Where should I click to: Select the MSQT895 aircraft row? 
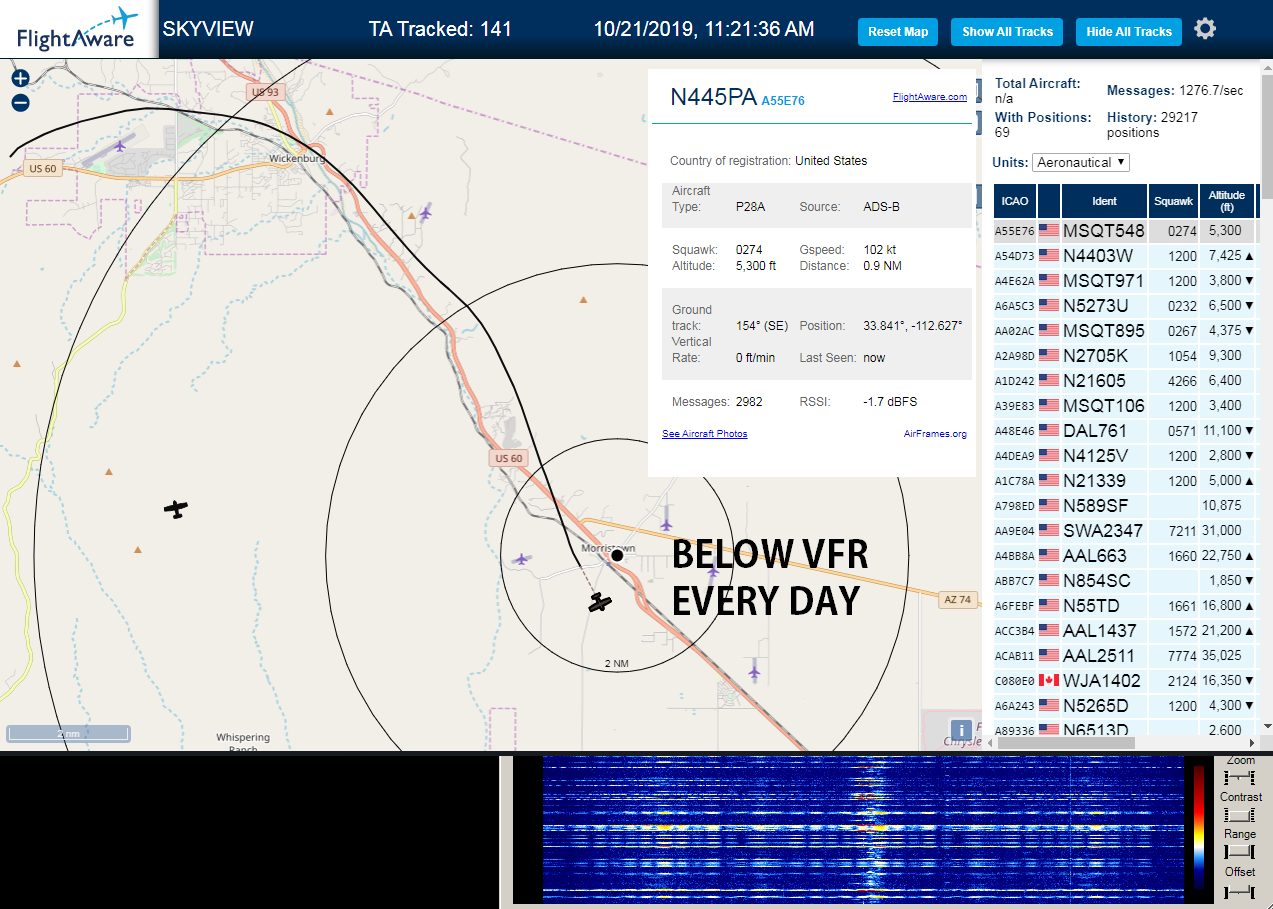[1125, 331]
